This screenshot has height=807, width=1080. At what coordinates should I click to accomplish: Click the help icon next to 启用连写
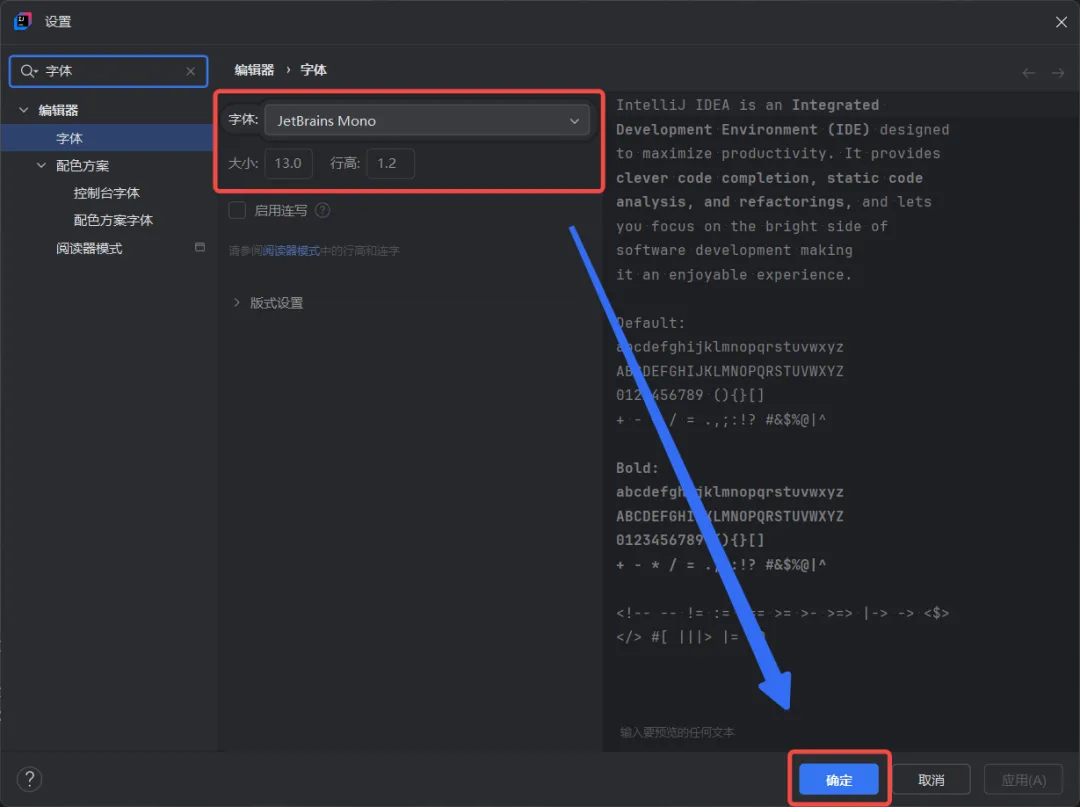322,211
